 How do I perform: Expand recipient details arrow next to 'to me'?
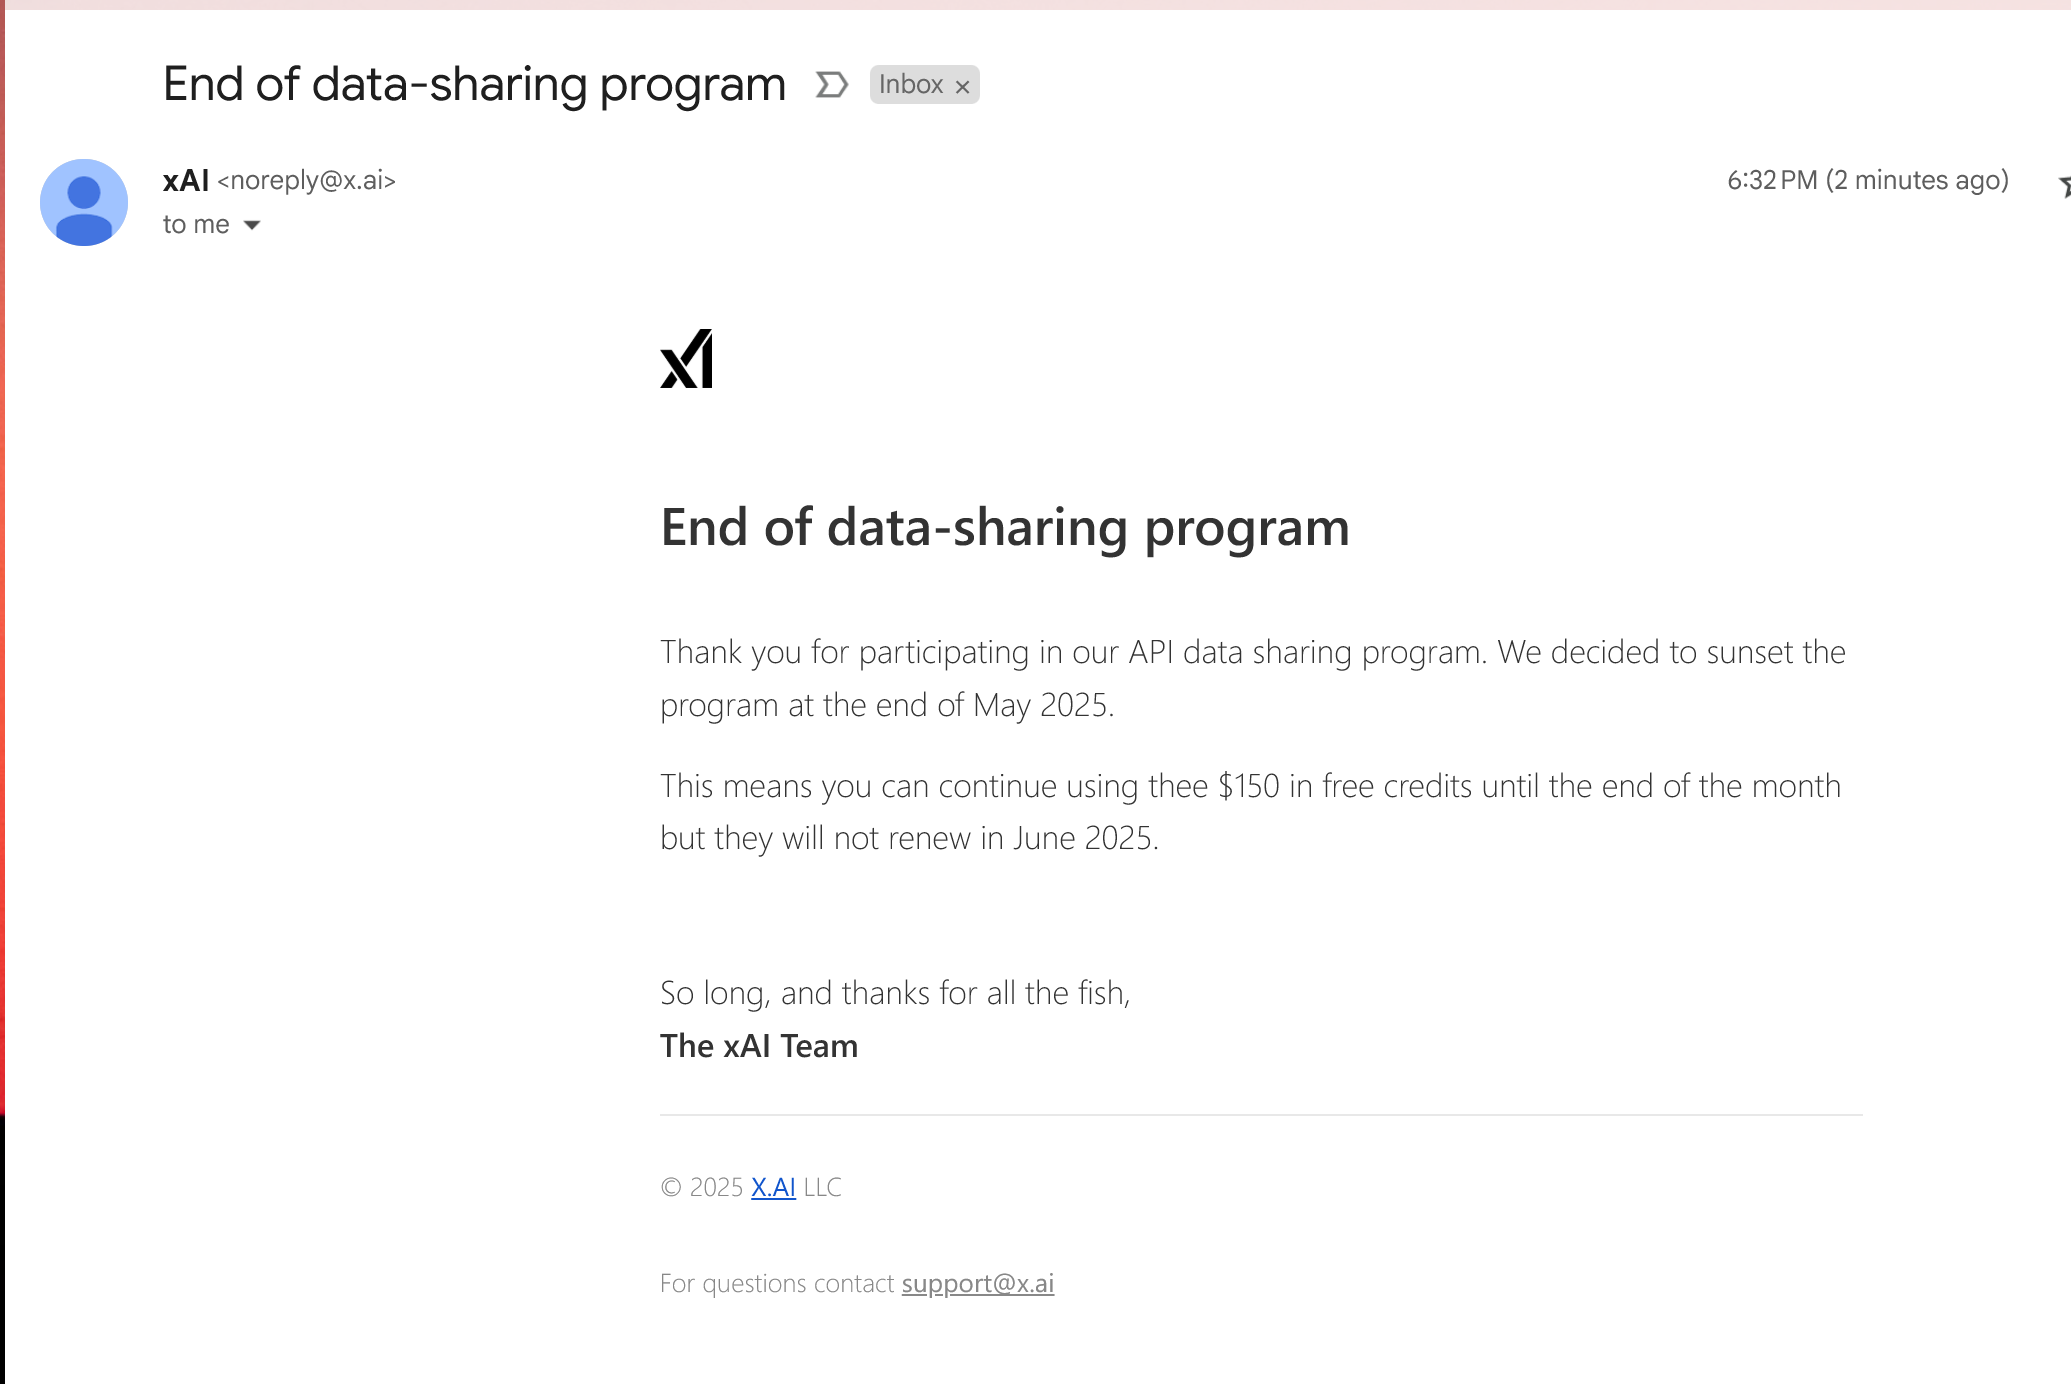252,225
